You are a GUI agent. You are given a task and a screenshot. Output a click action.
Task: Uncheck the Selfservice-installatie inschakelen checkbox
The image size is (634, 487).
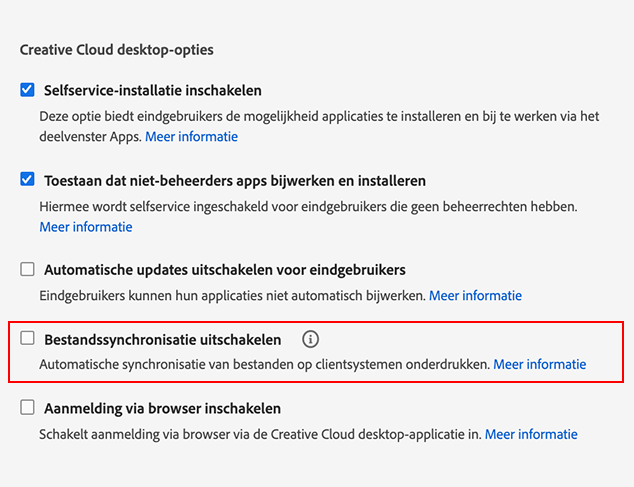coord(28,90)
